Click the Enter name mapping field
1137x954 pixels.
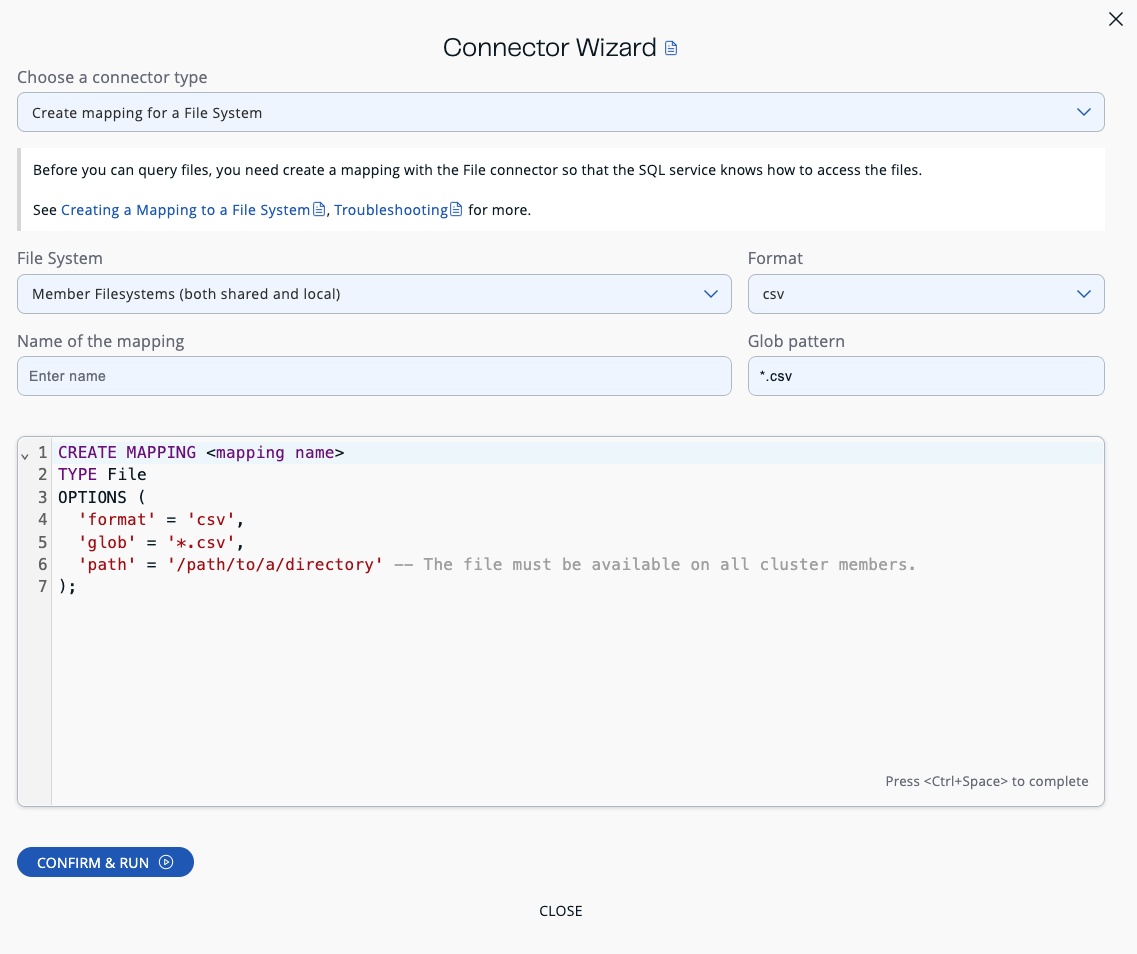point(374,376)
